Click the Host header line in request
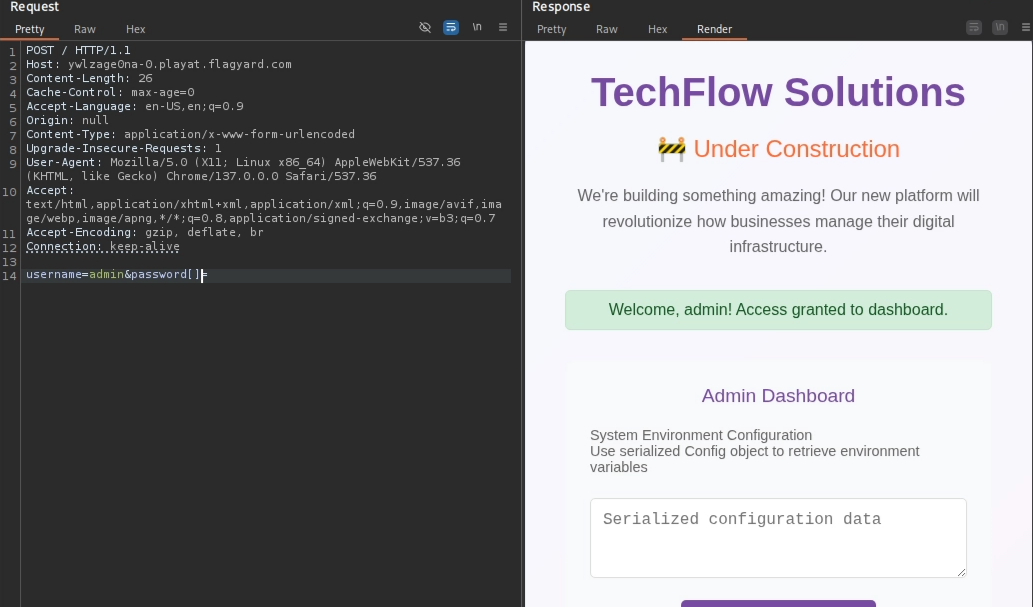The height and width of the screenshot is (607, 1033). pos(158,64)
